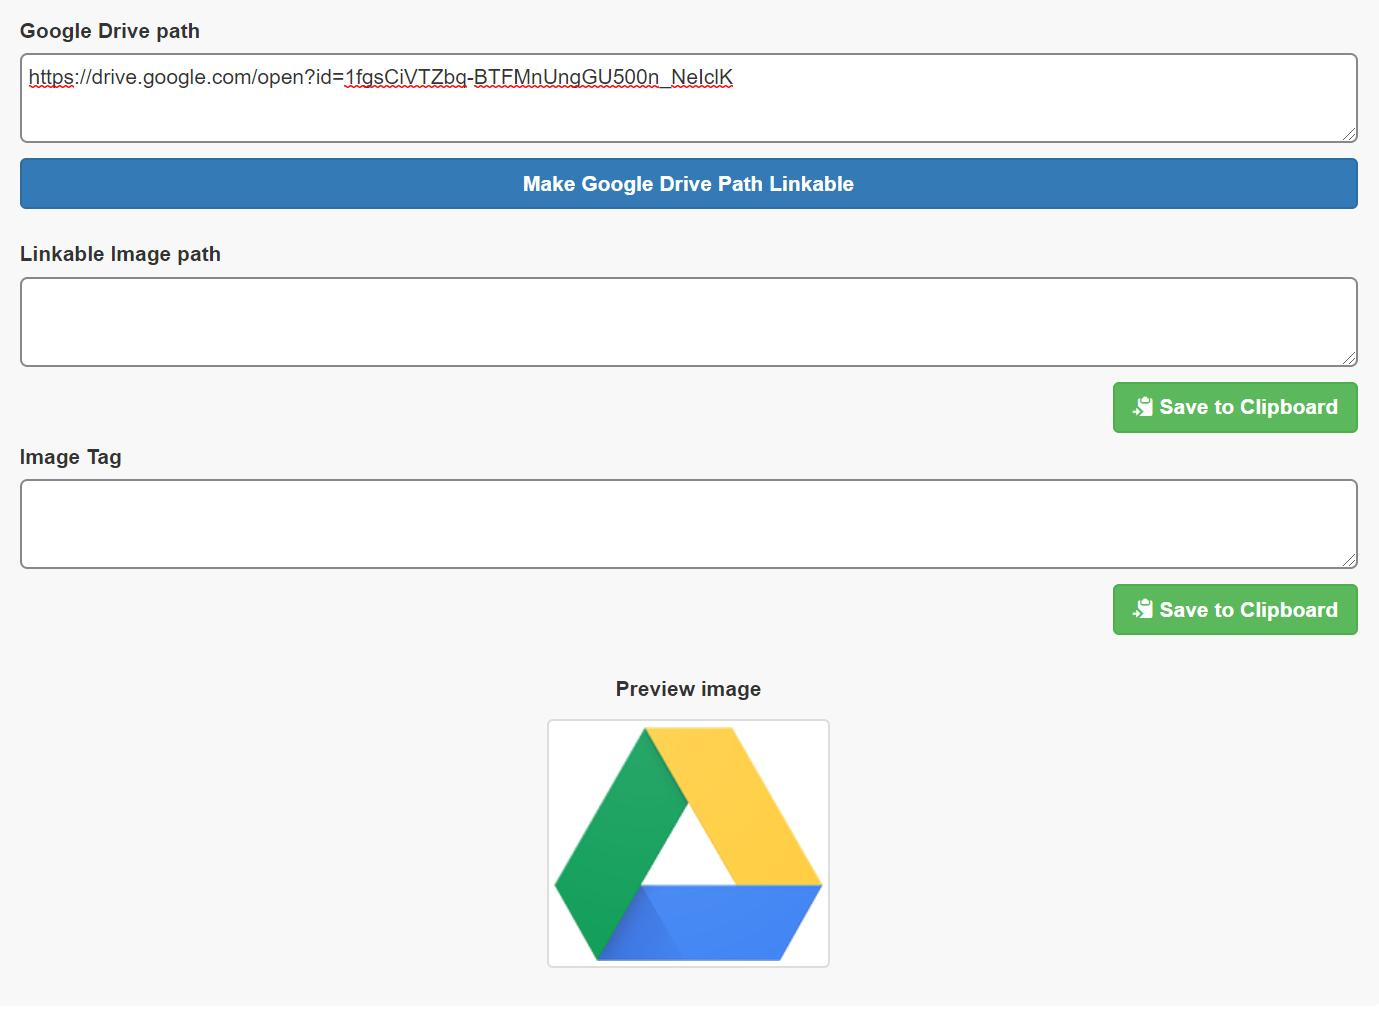The width and height of the screenshot is (1379, 1013).
Task: Click the Google Drive path input field
Action: point(688,98)
